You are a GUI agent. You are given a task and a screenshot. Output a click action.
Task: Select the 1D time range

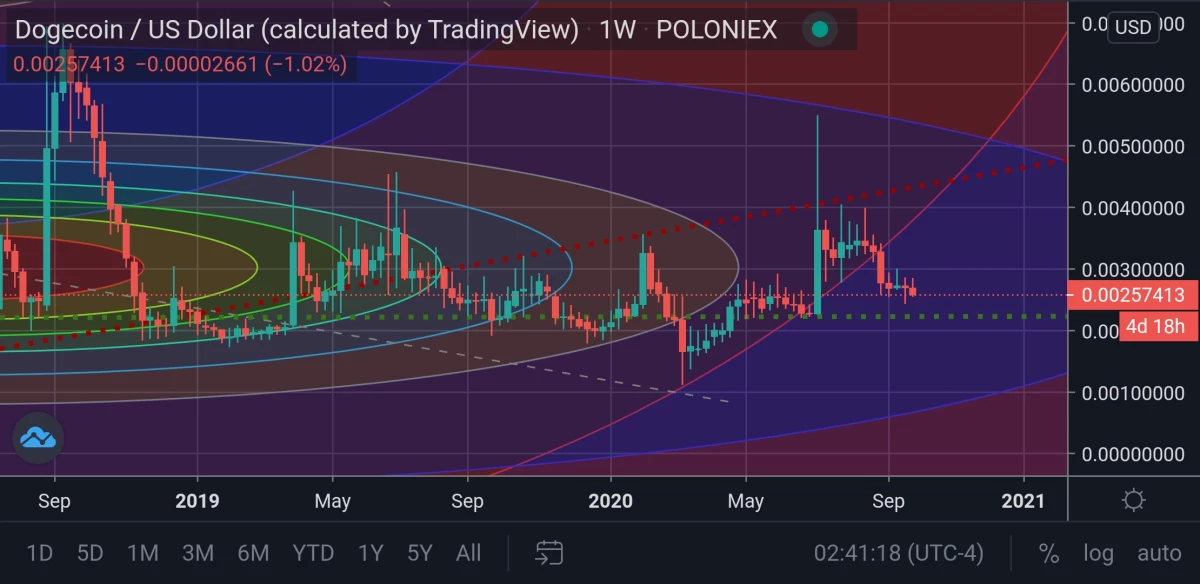pos(39,552)
